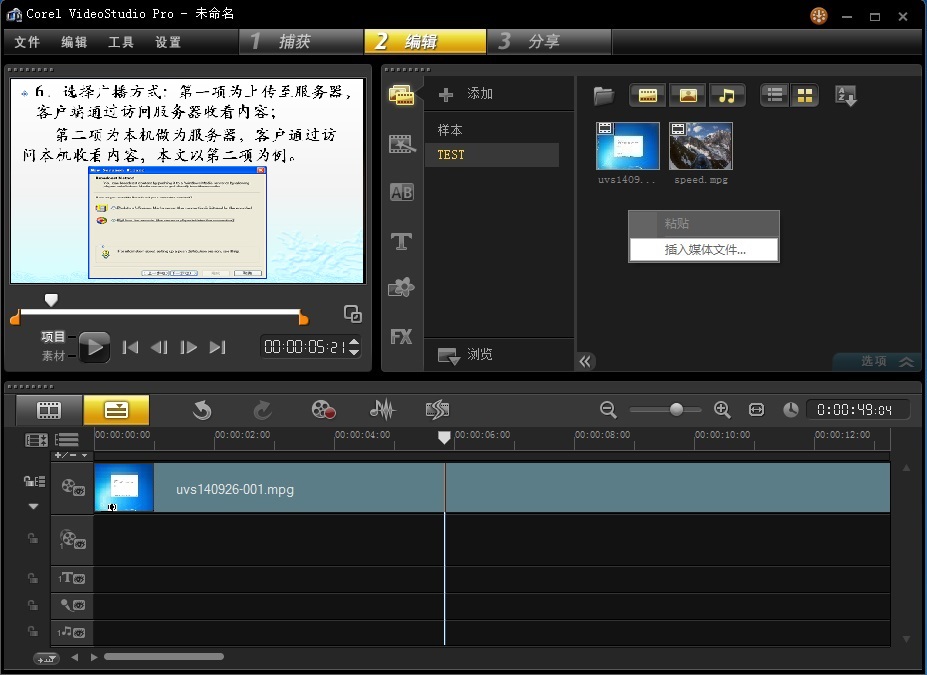Toggle showing audio files in library
Viewport: 927px width, 675px height.
point(727,96)
